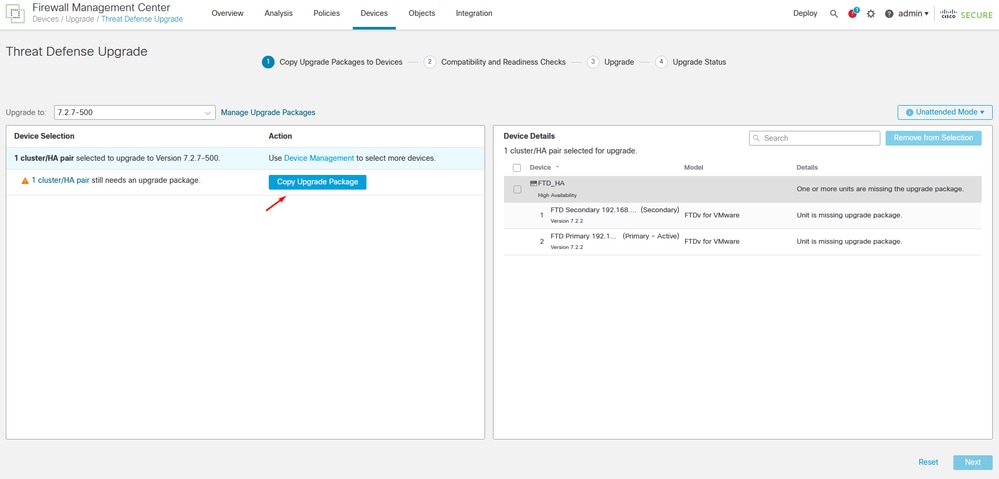Open the Integration menu
Screen dimensions: 999x479
point(474,13)
